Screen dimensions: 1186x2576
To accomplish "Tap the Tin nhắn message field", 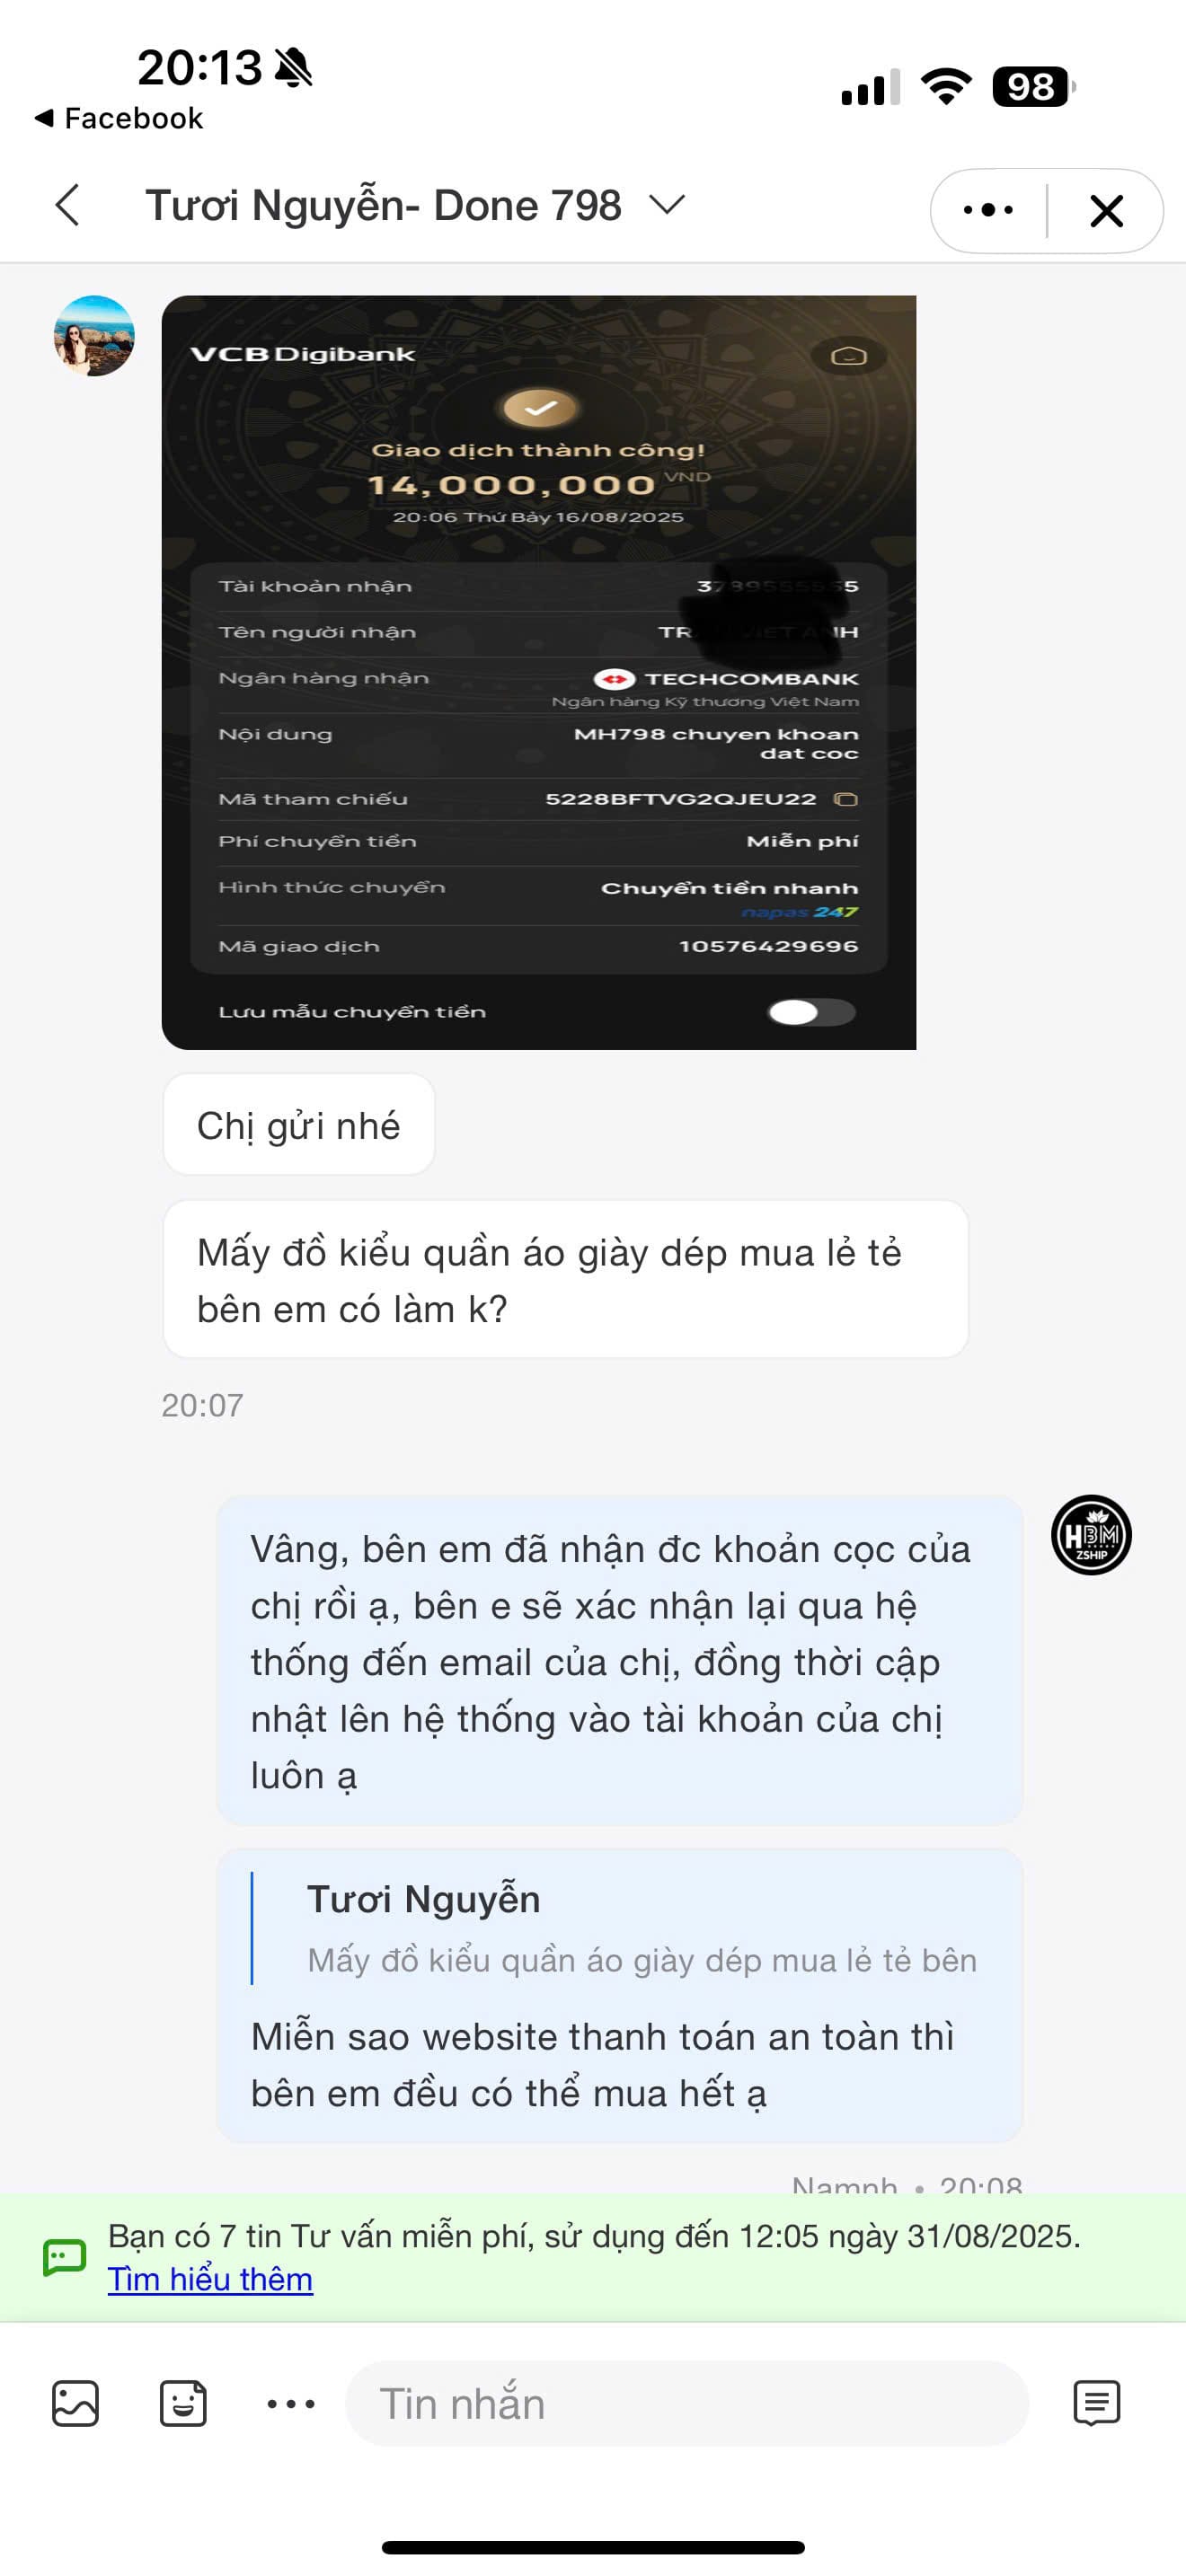I will coord(687,2404).
